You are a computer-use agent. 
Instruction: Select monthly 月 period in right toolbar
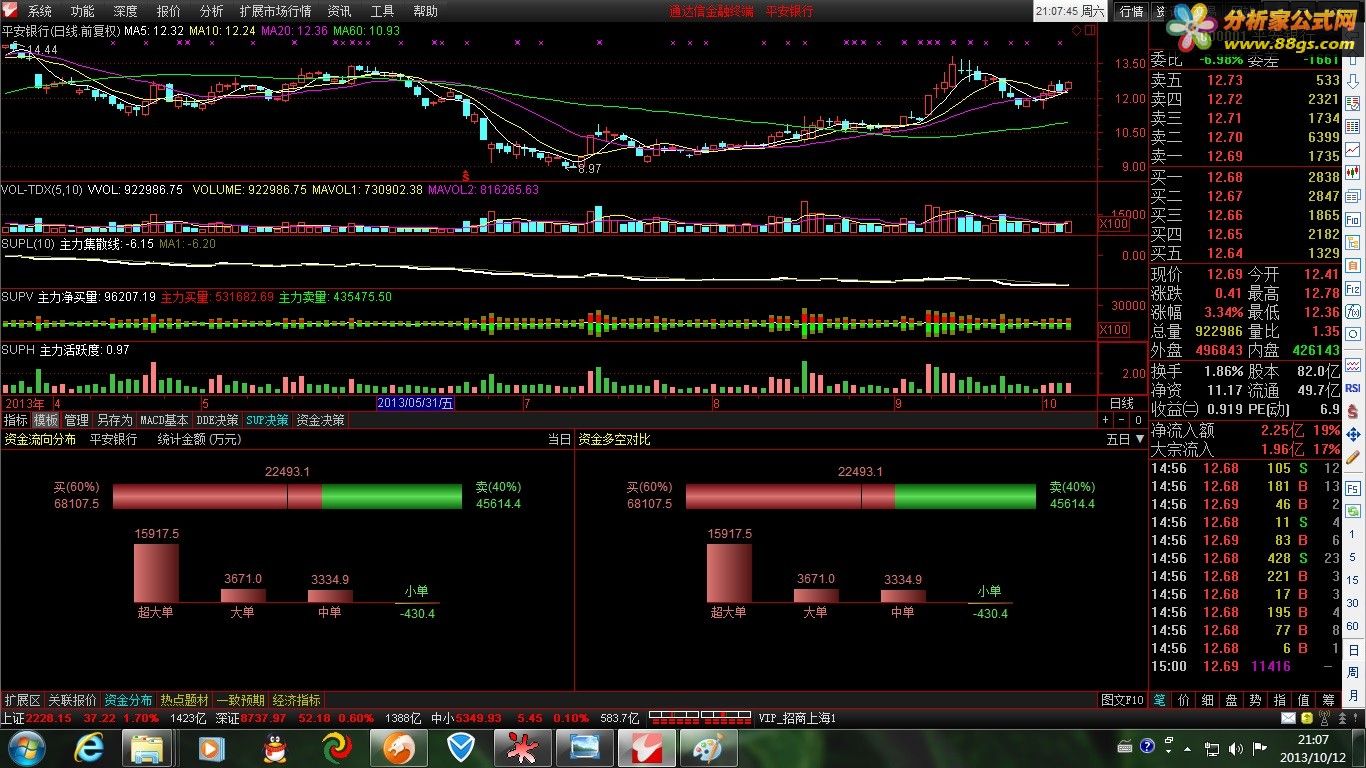[1352, 695]
